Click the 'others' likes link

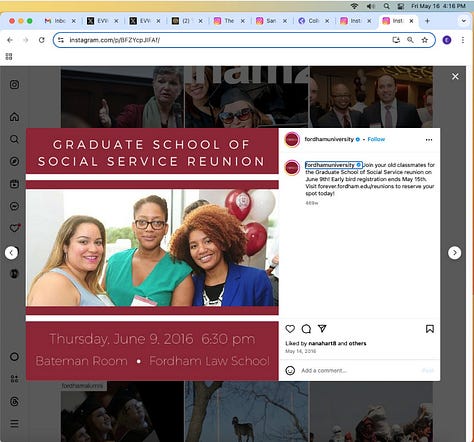click(357, 343)
